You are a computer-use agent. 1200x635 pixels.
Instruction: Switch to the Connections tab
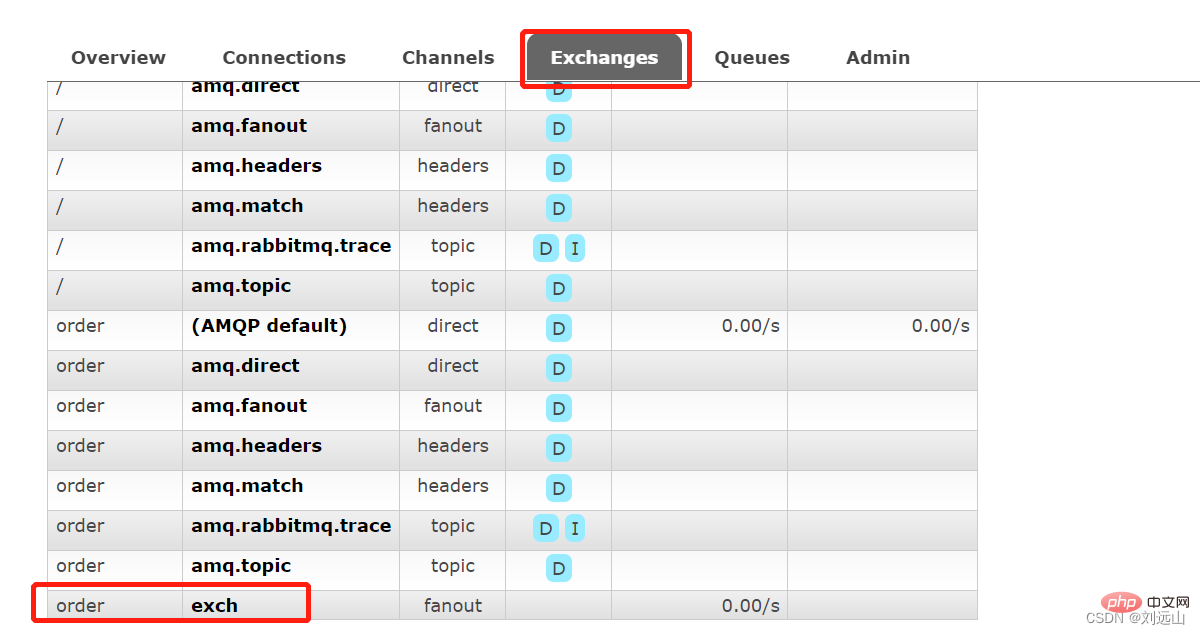[284, 58]
